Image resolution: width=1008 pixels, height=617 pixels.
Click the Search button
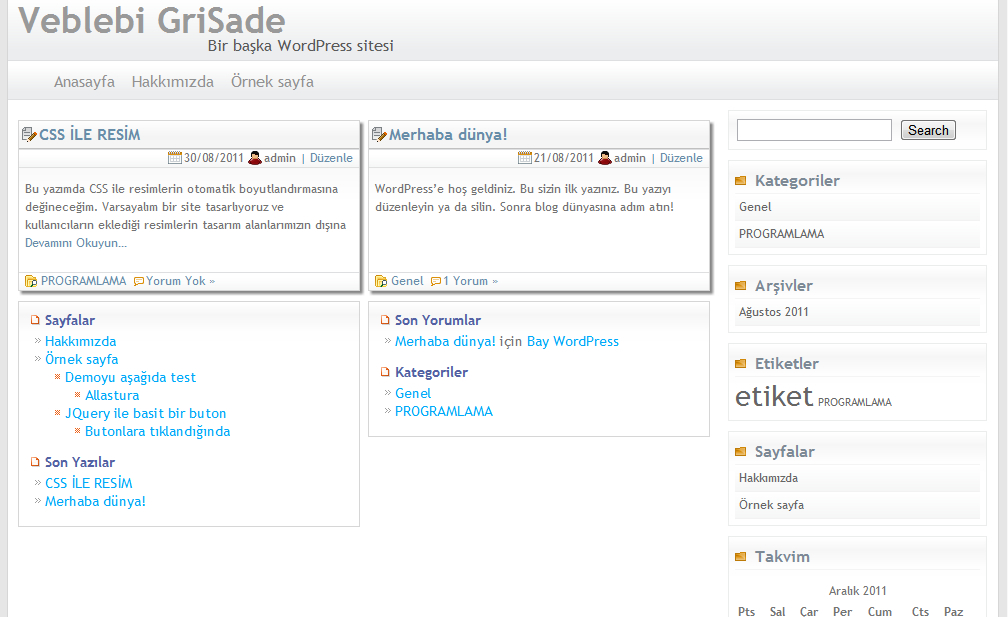tap(928, 130)
